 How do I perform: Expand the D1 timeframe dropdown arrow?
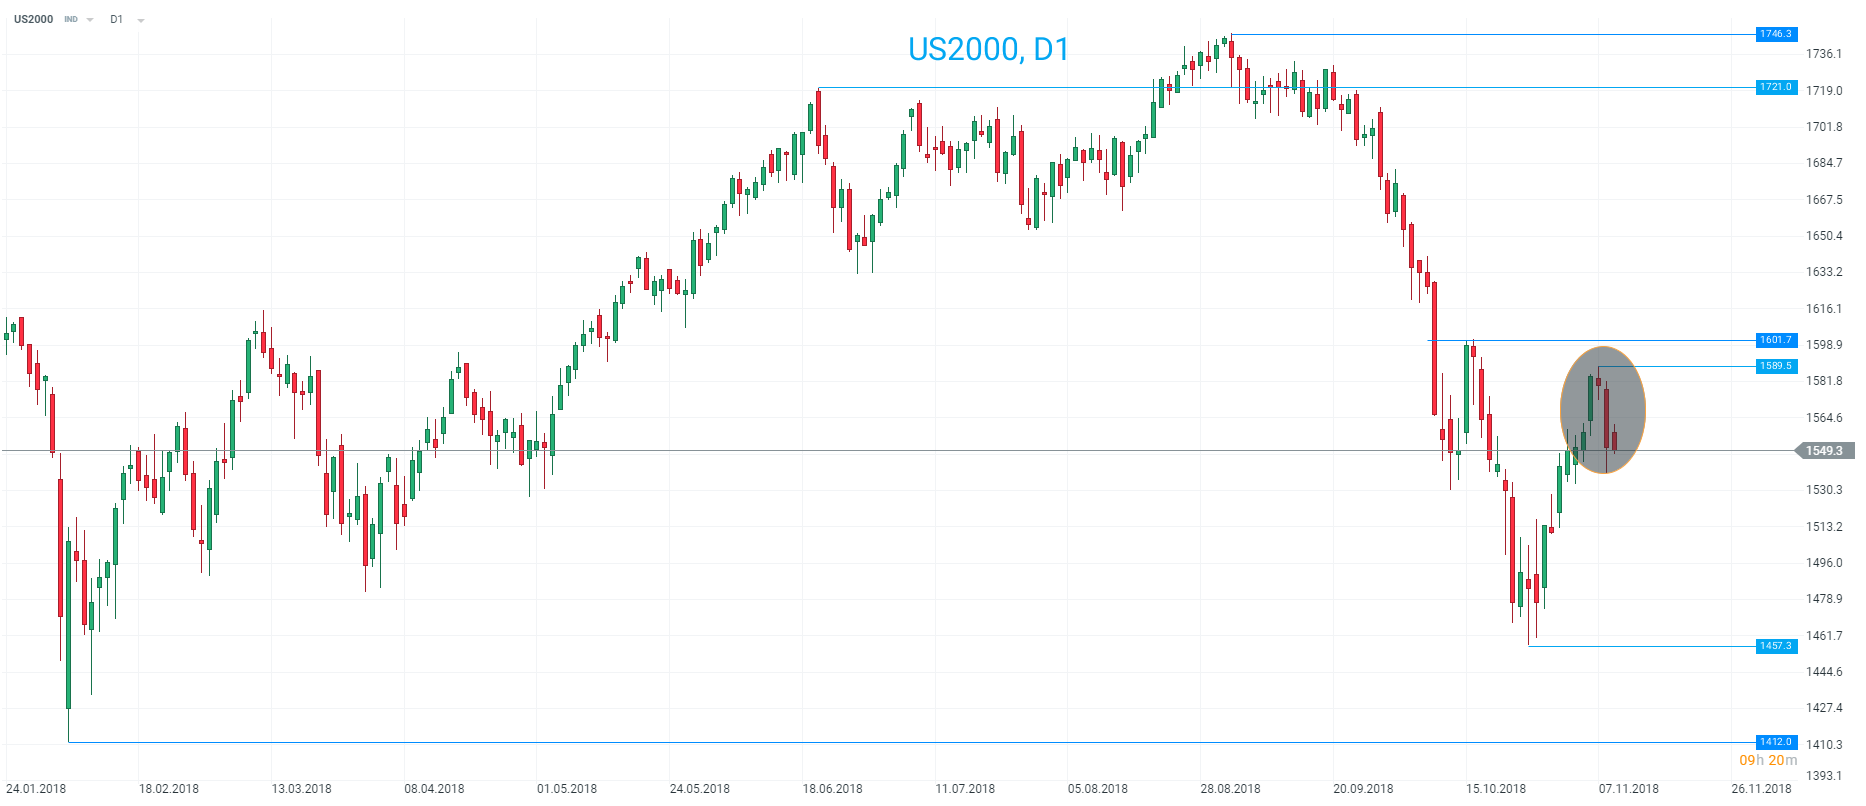(141, 20)
